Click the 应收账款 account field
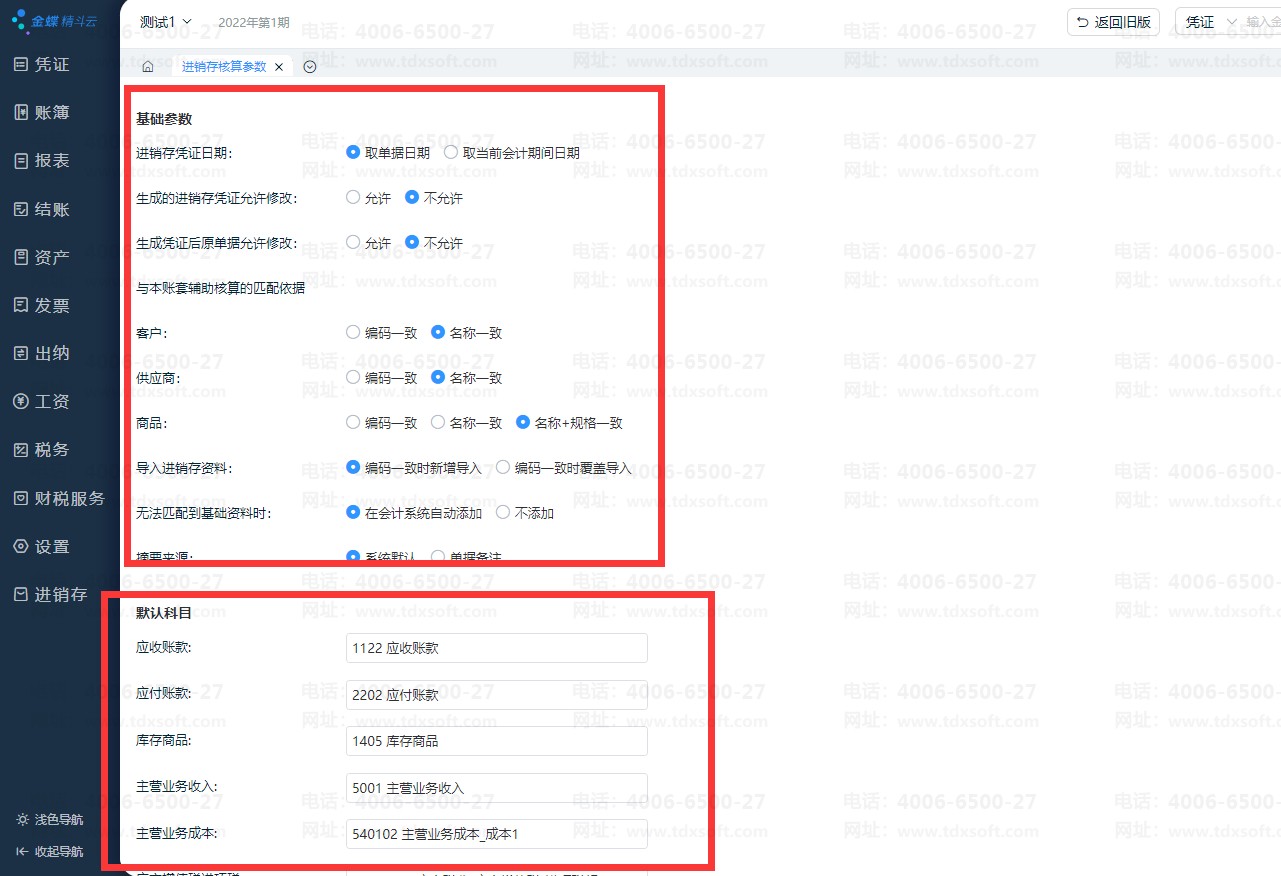The width and height of the screenshot is (1281, 876). (497, 648)
